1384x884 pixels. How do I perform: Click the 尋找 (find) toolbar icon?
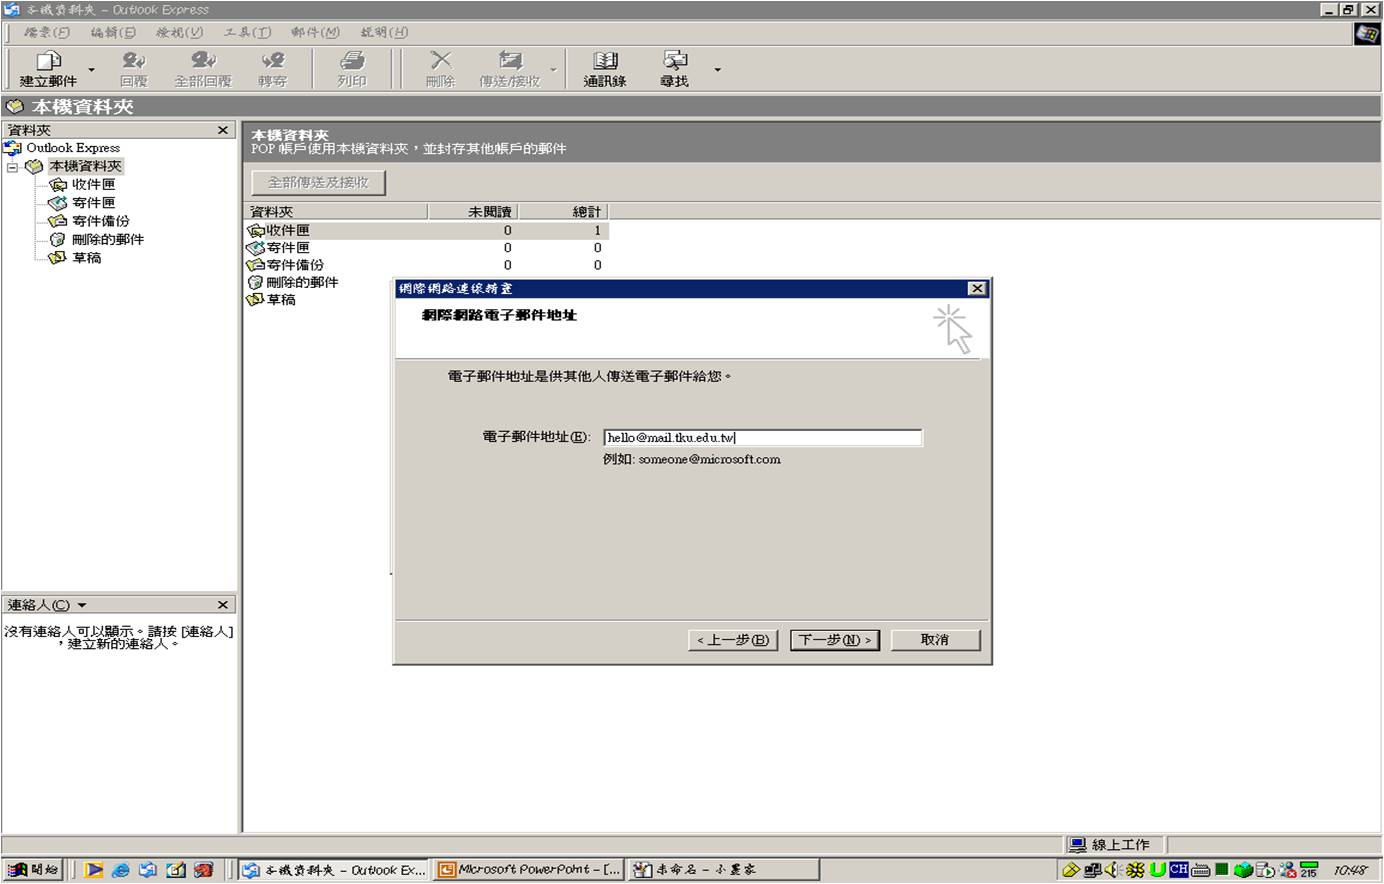point(675,68)
